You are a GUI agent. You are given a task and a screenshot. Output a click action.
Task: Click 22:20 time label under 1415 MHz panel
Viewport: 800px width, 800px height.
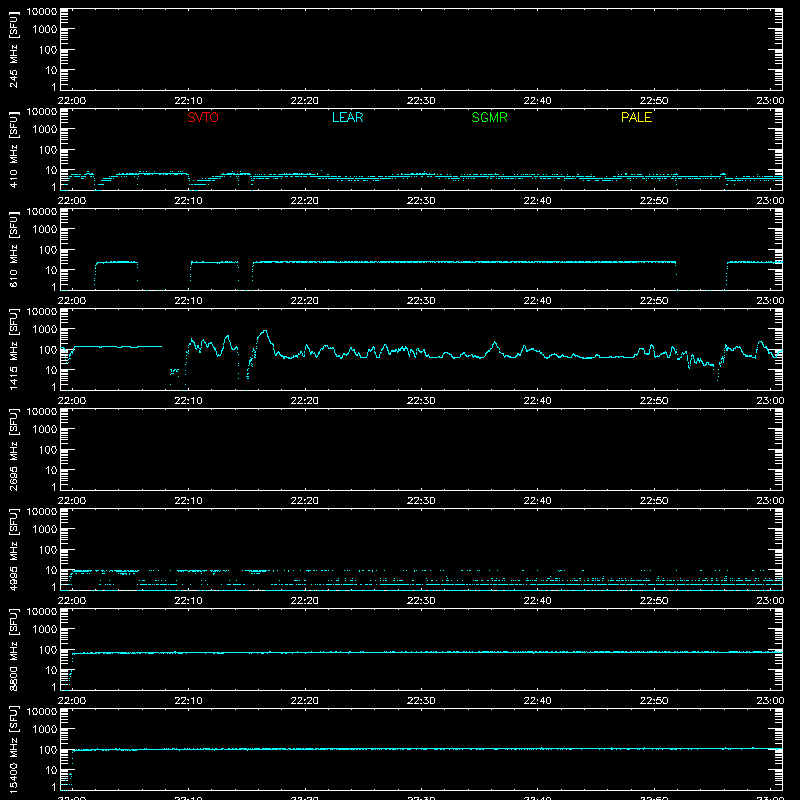[x=305, y=401]
